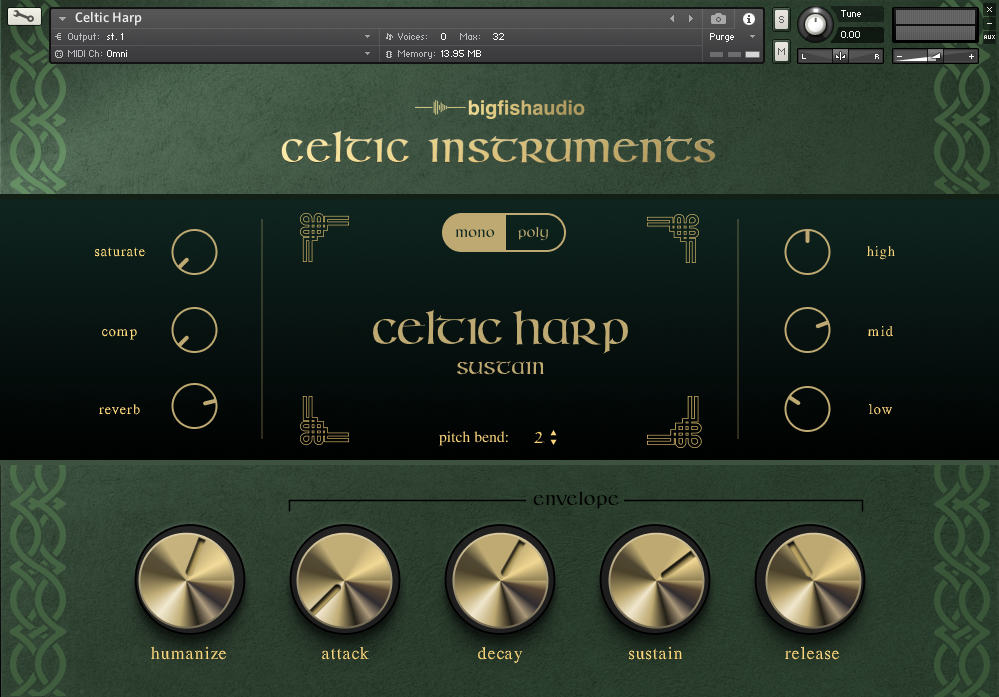Mute the Celtic Harp with the M button
The height and width of the screenshot is (697, 999).
click(x=780, y=51)
